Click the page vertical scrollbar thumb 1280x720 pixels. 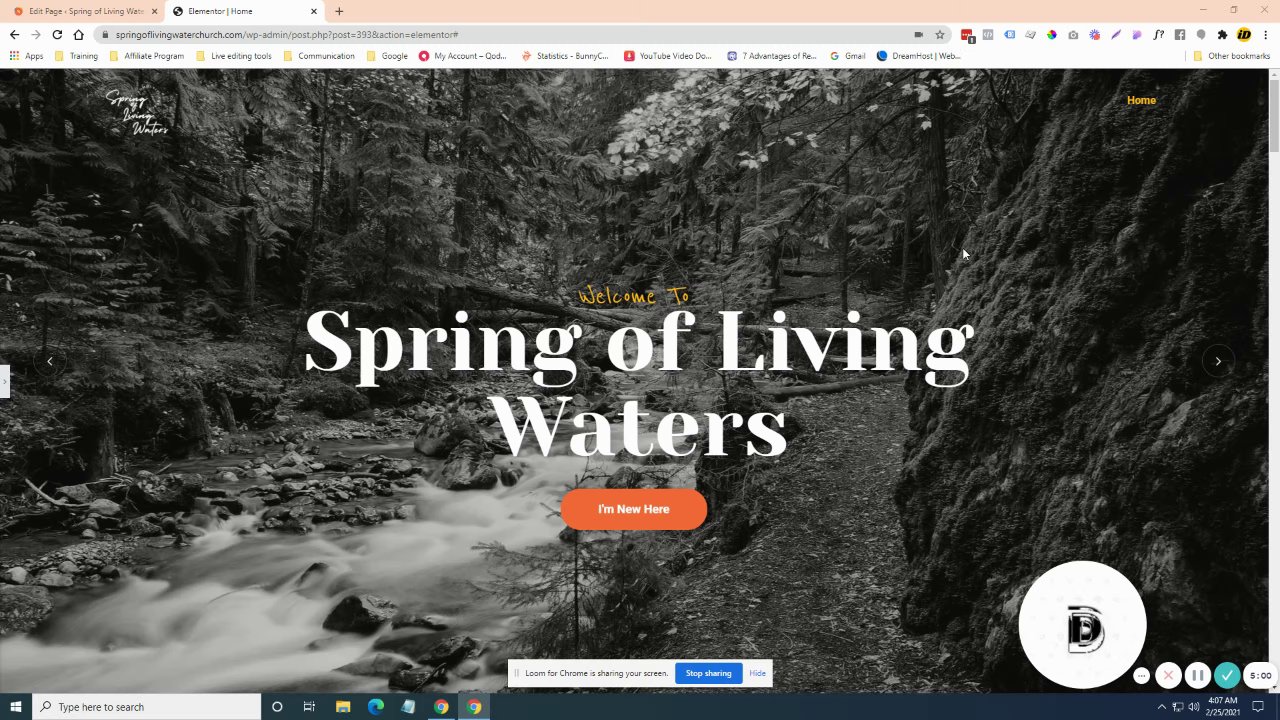1274,115
